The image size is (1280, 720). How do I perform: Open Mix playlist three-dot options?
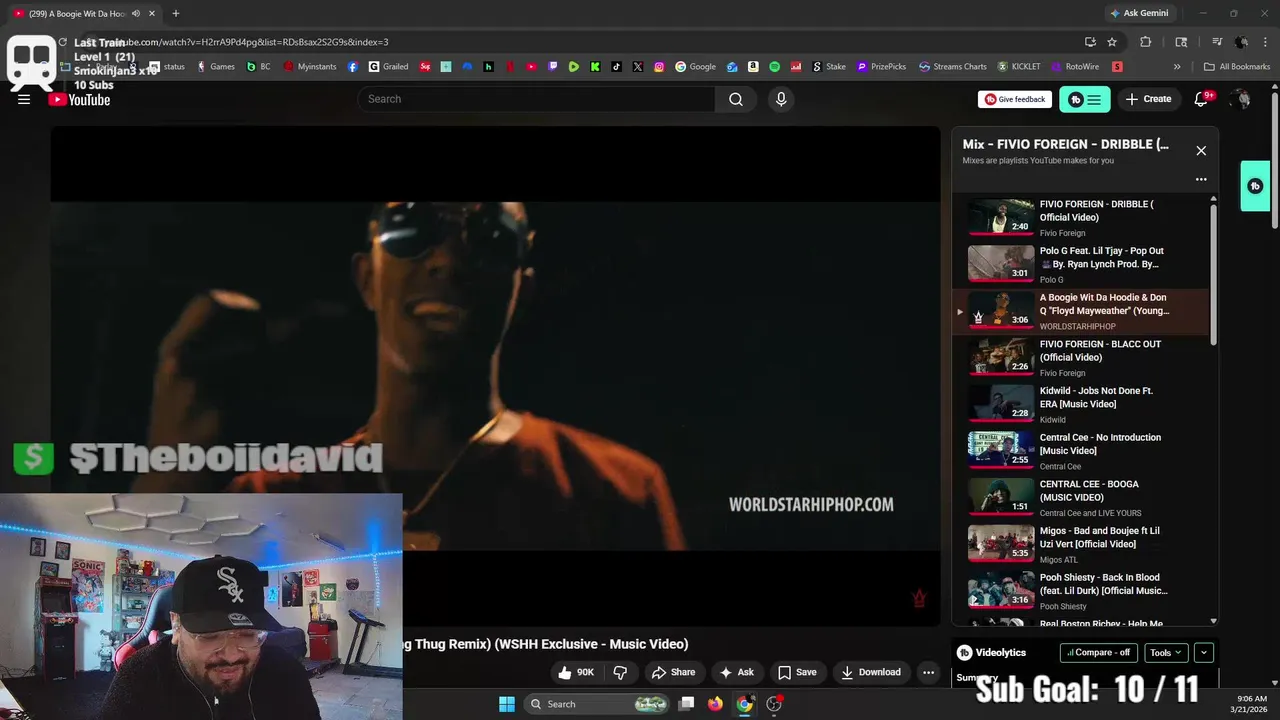coord(1201,180)
